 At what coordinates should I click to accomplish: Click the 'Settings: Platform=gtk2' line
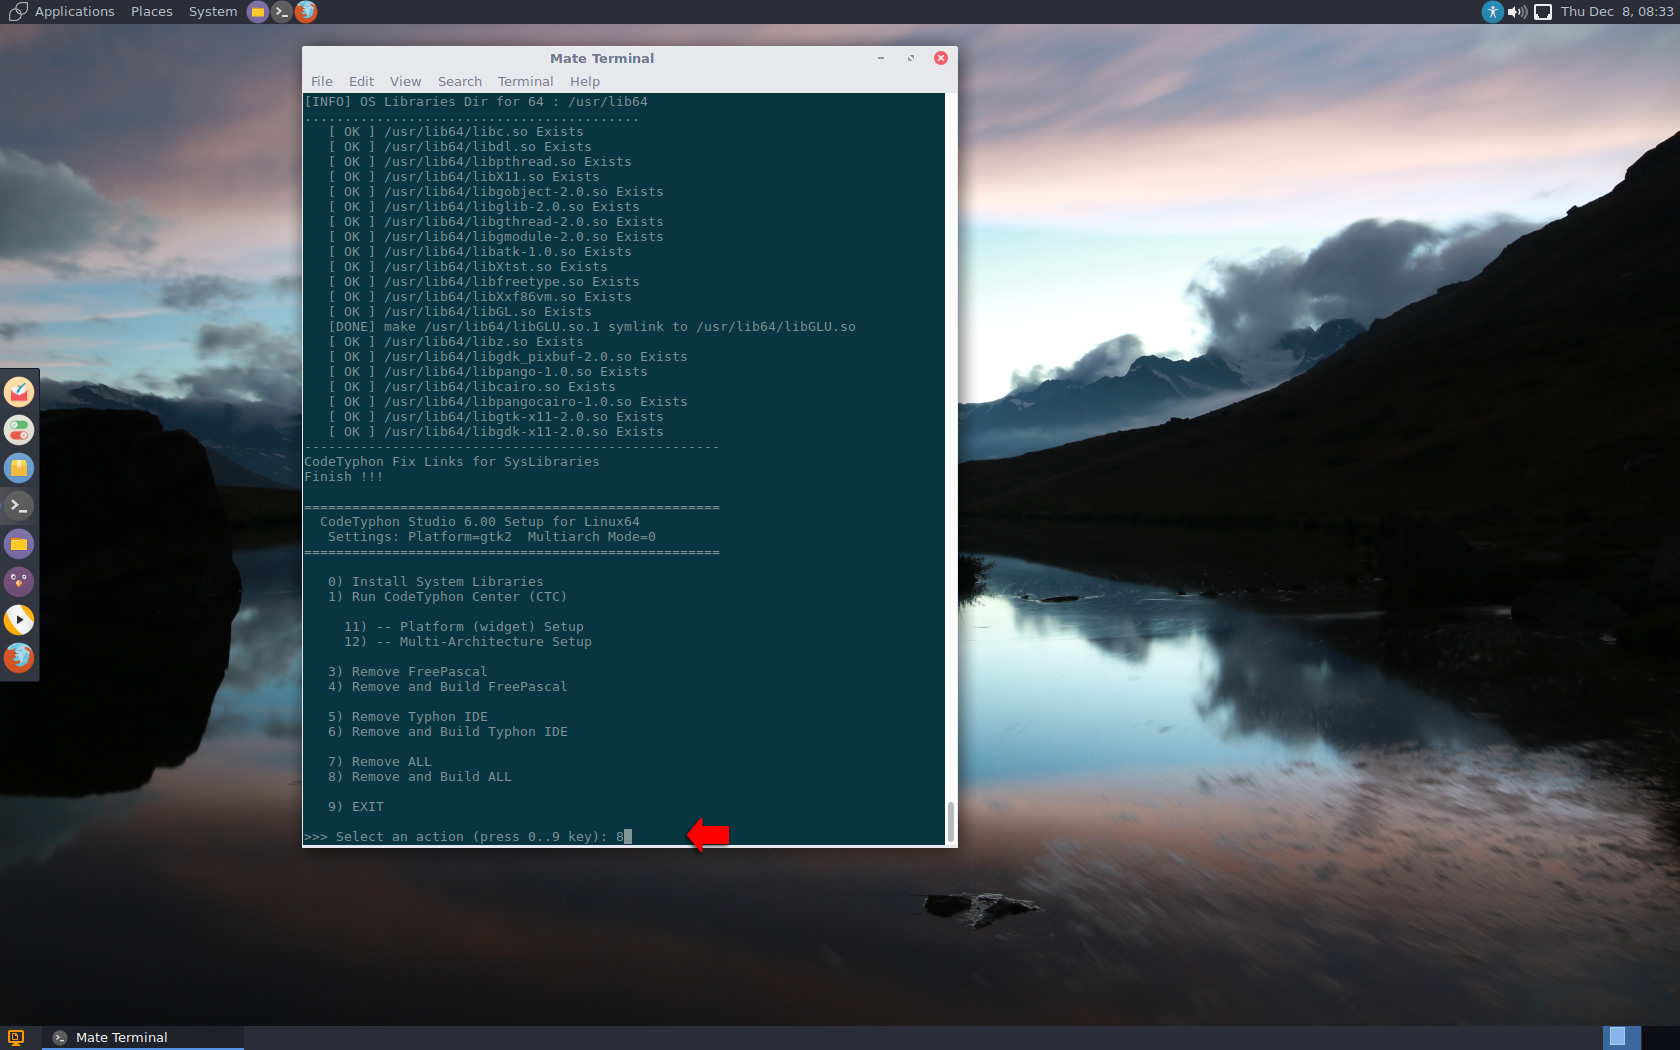492,537
